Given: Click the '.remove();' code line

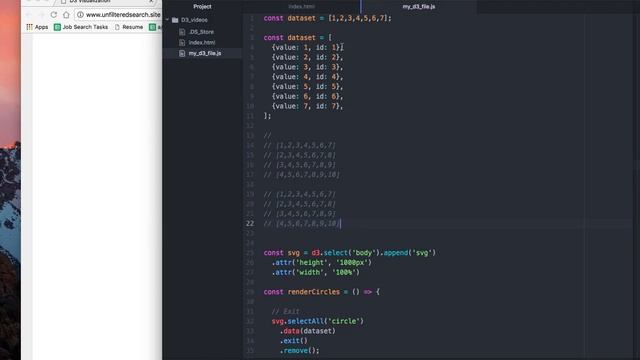Looking at the screenshot, I should point(300,351).
